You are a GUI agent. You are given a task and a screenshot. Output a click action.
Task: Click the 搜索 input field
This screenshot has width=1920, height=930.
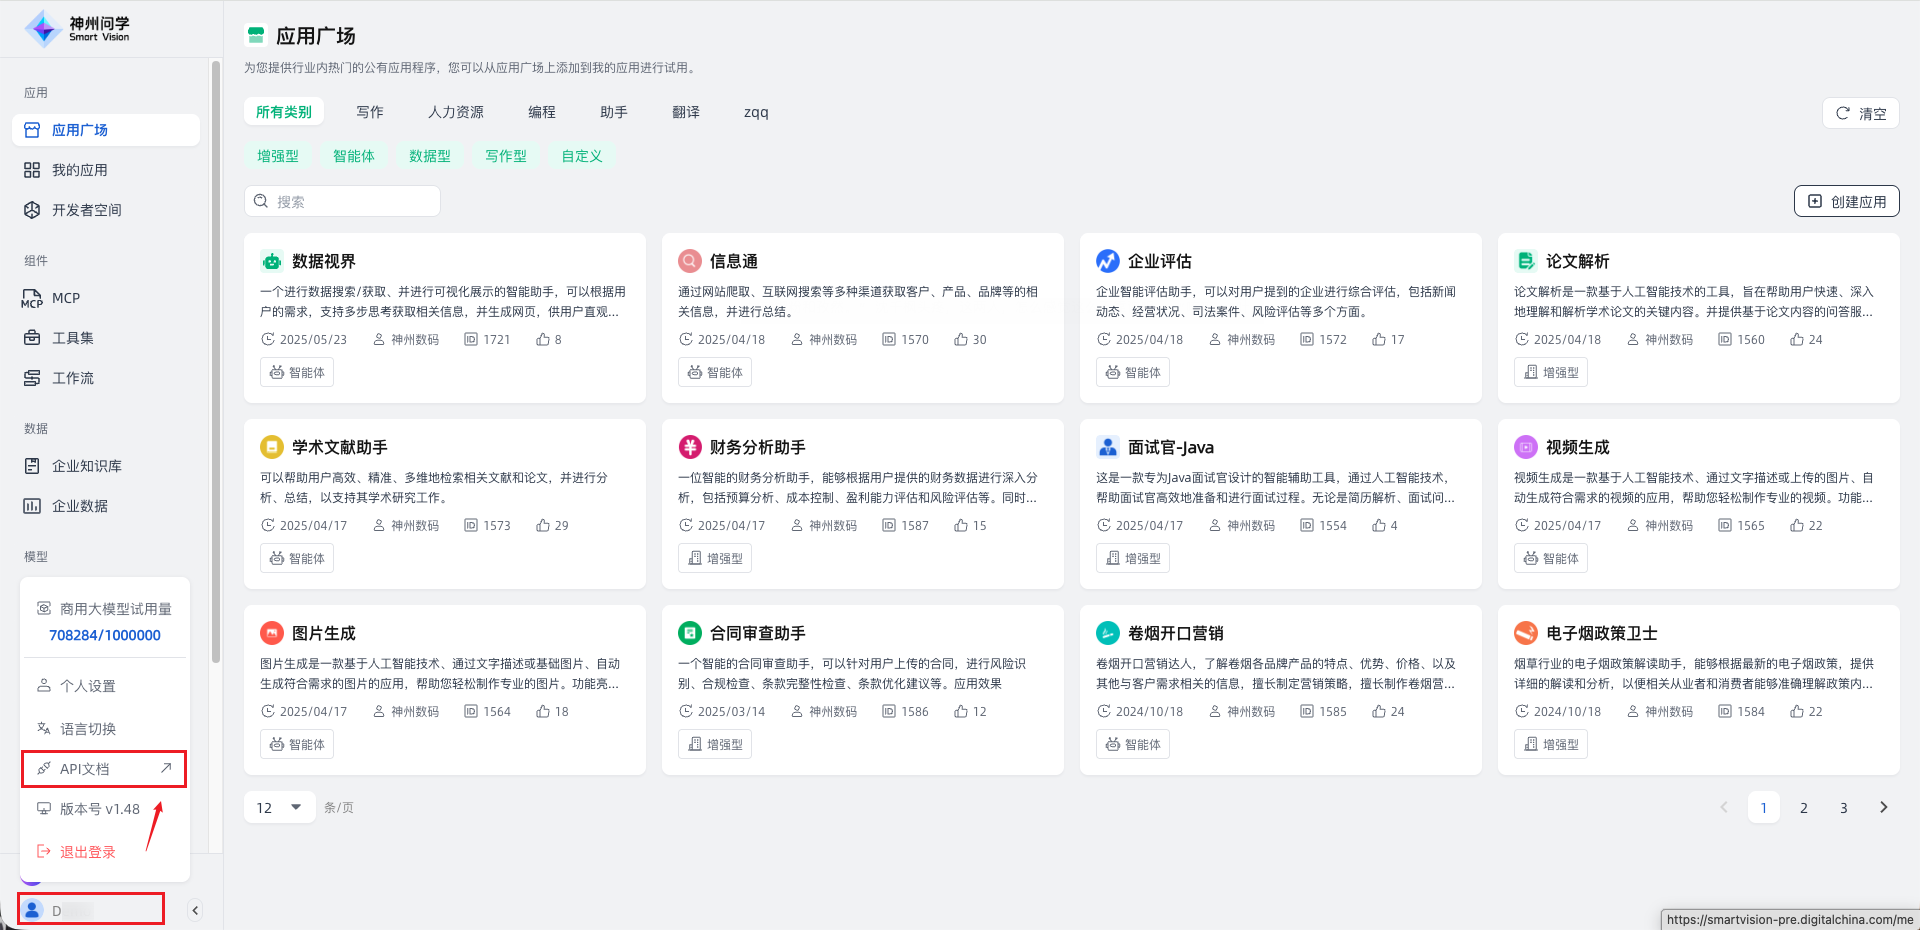tap(350, 202)
